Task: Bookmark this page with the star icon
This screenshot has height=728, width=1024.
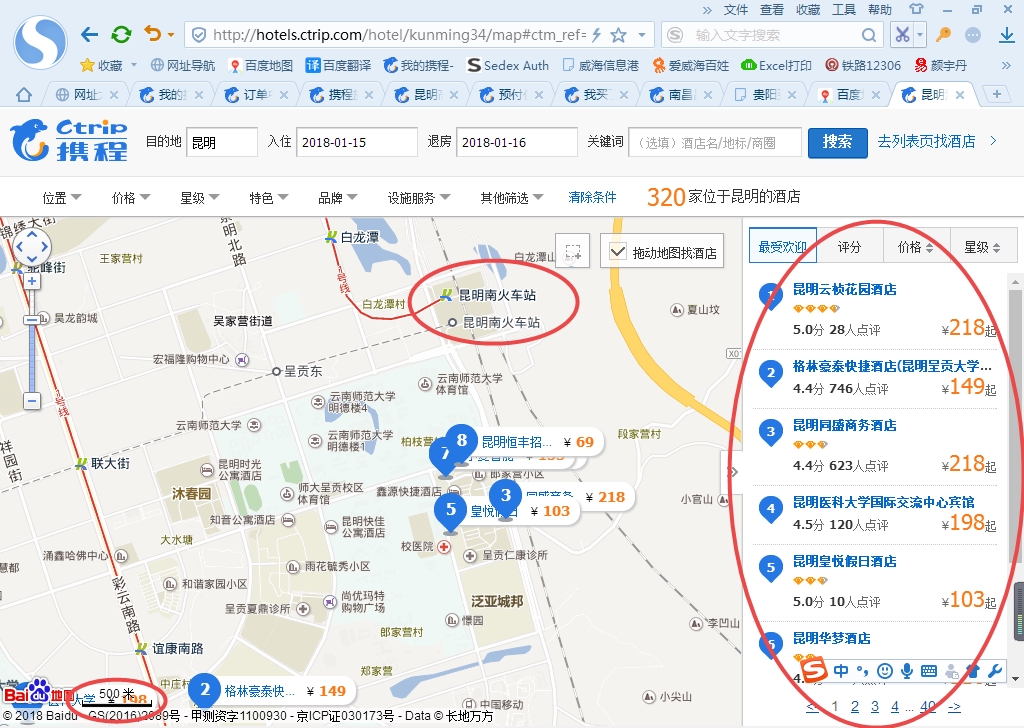Action: (618, 35)
